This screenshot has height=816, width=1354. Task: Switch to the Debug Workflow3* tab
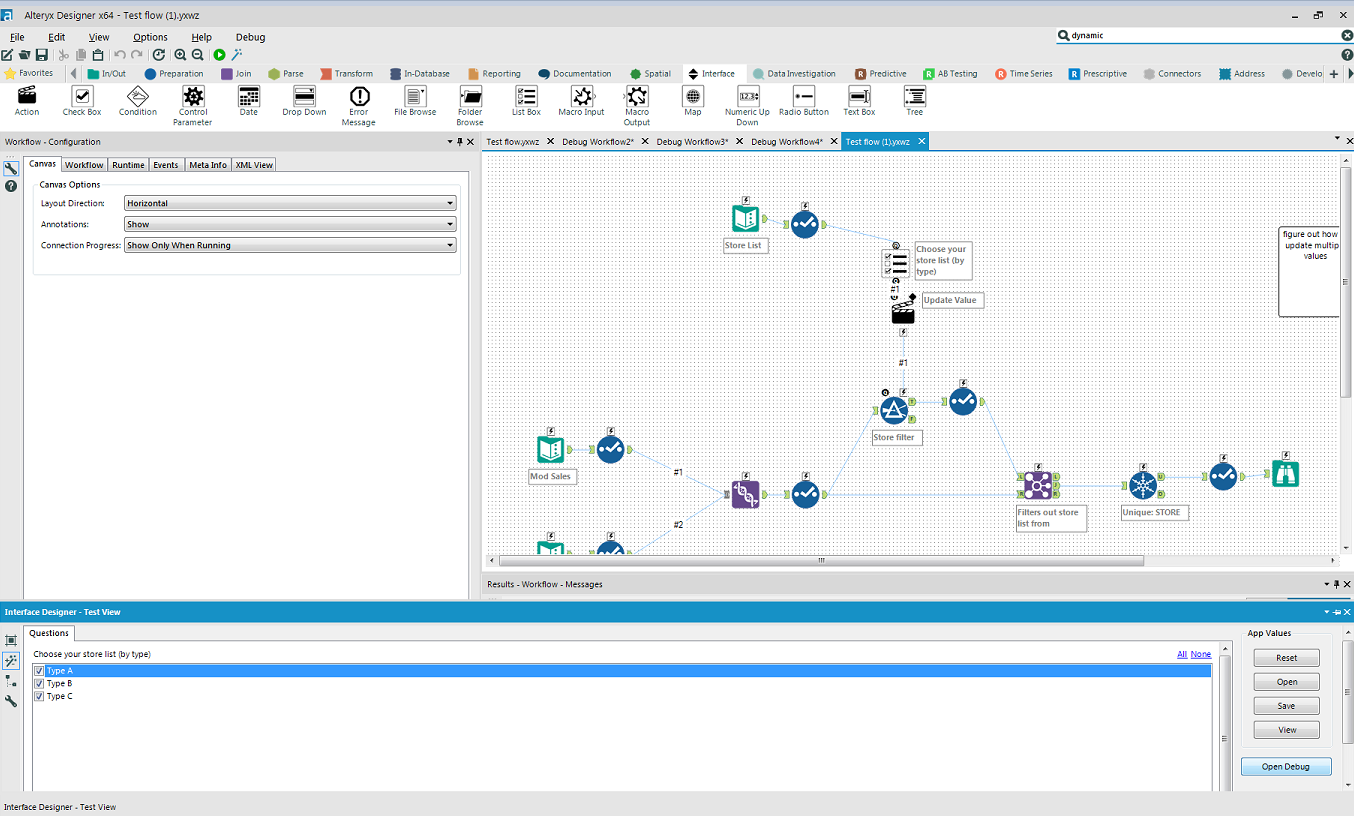[x=692, y=142]
